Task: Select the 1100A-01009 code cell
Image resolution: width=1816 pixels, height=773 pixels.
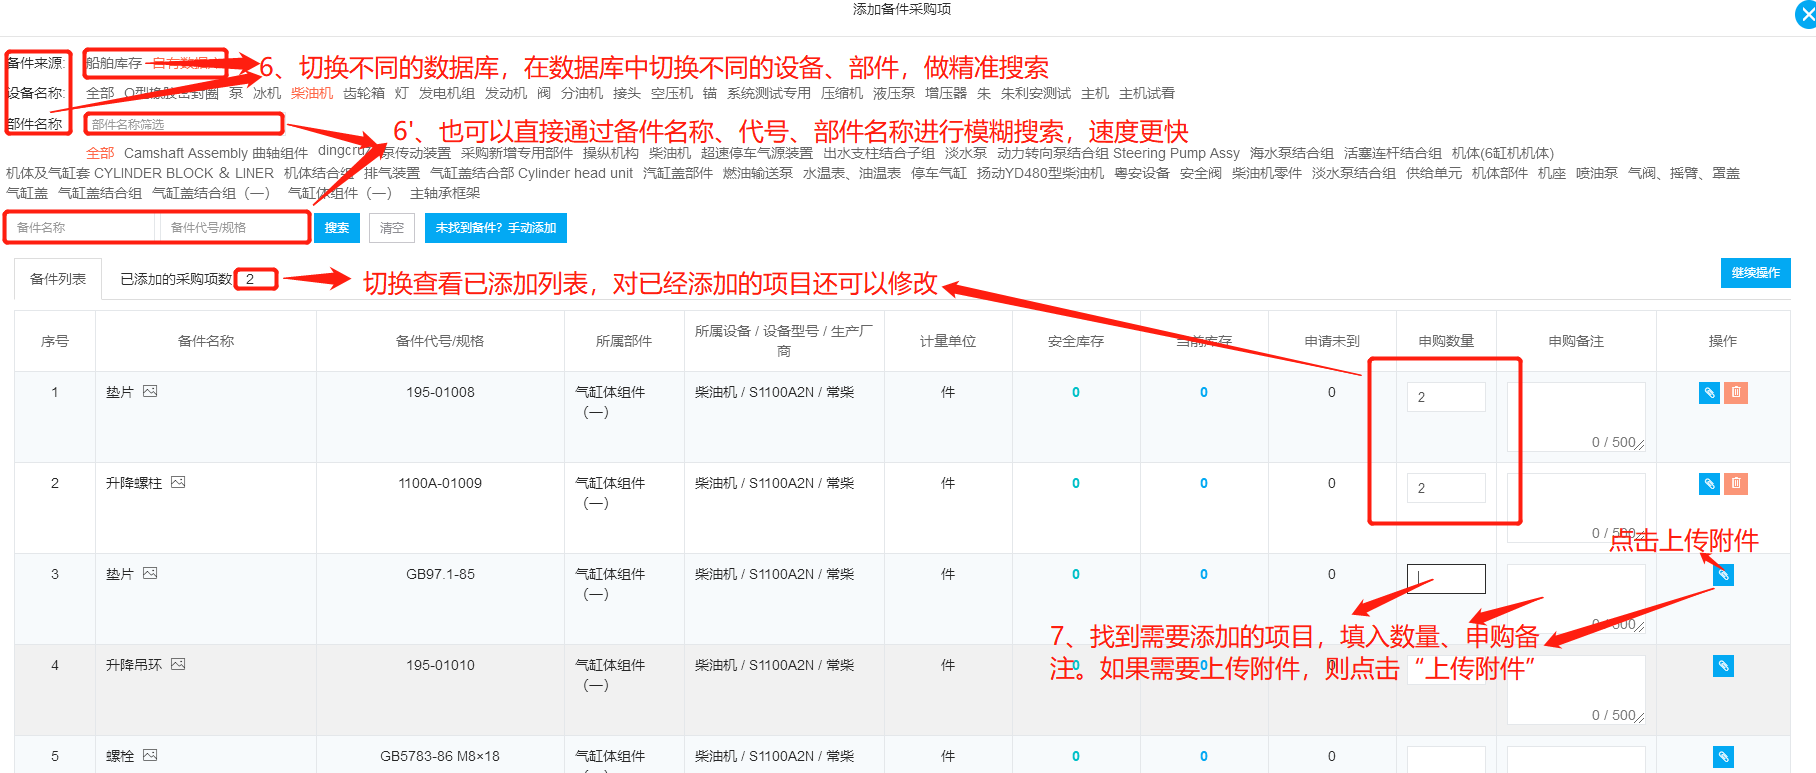Action: click(440, 483)
